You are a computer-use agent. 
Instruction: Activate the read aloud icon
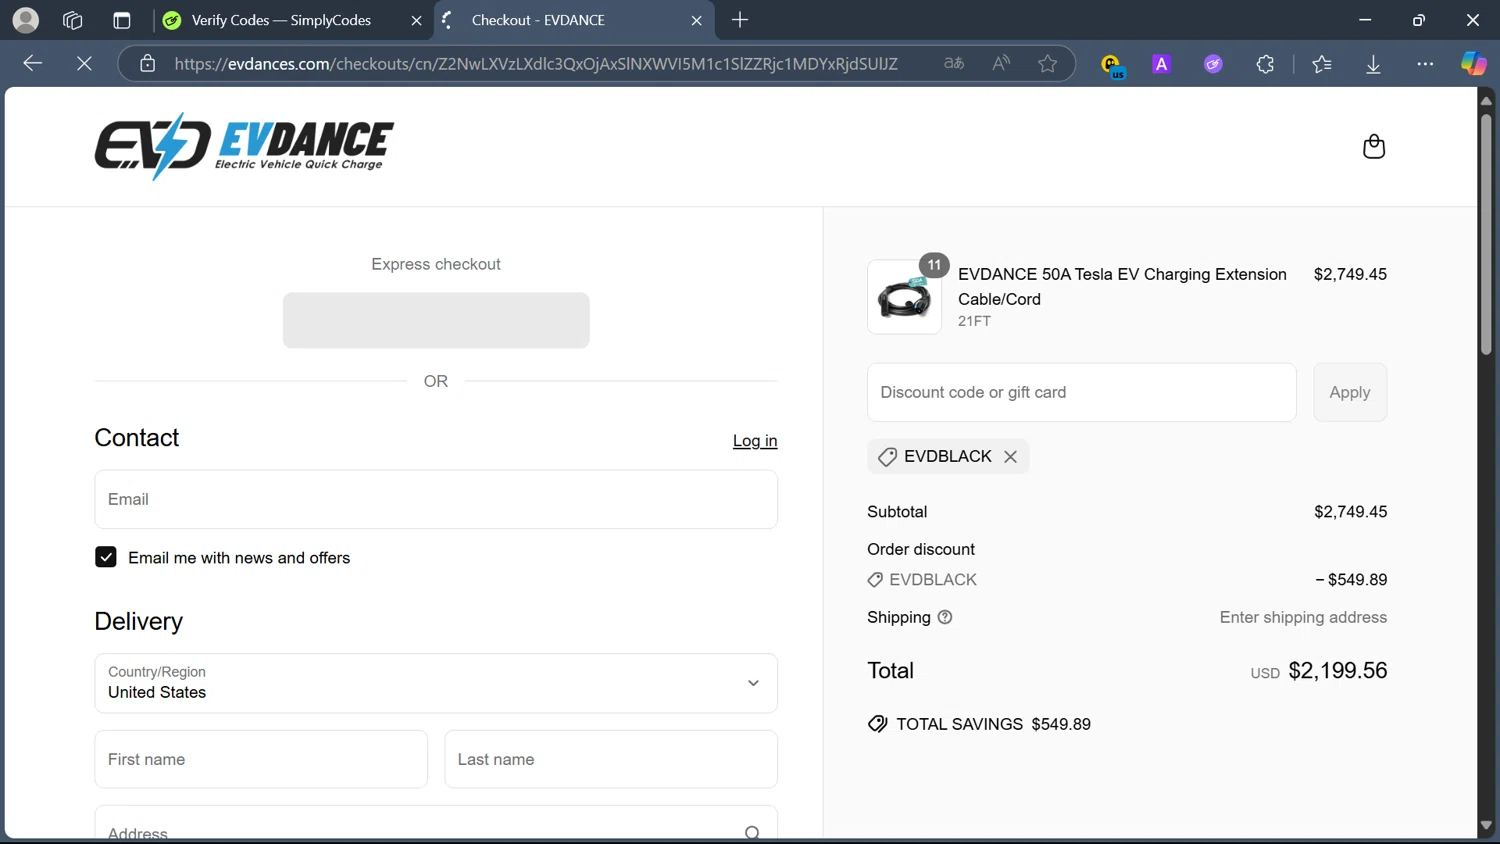click(1001, 64)
